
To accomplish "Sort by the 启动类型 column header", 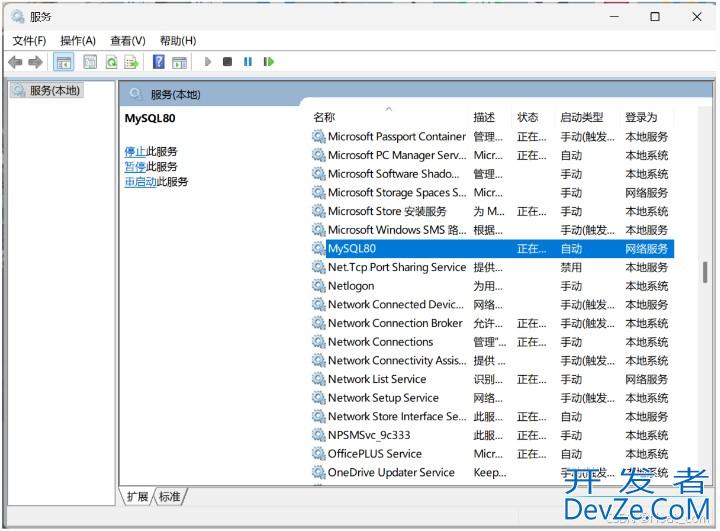I will click(x=581, y=117).
